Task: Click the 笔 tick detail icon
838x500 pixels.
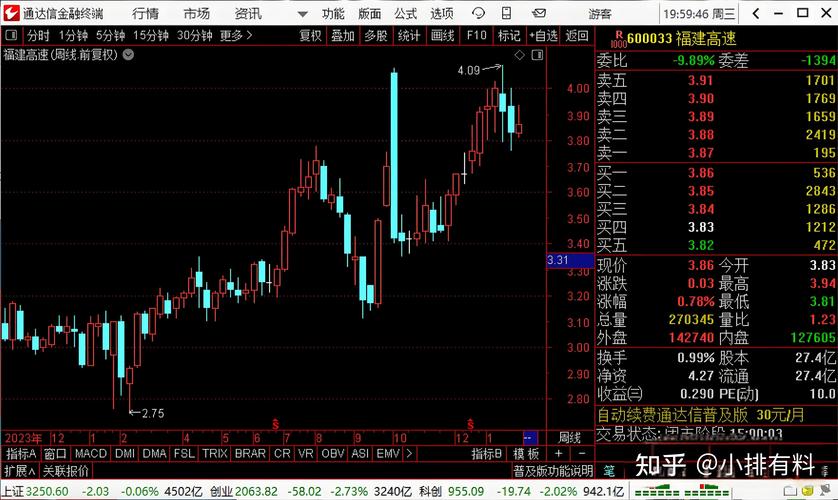Action: (609, 471)
